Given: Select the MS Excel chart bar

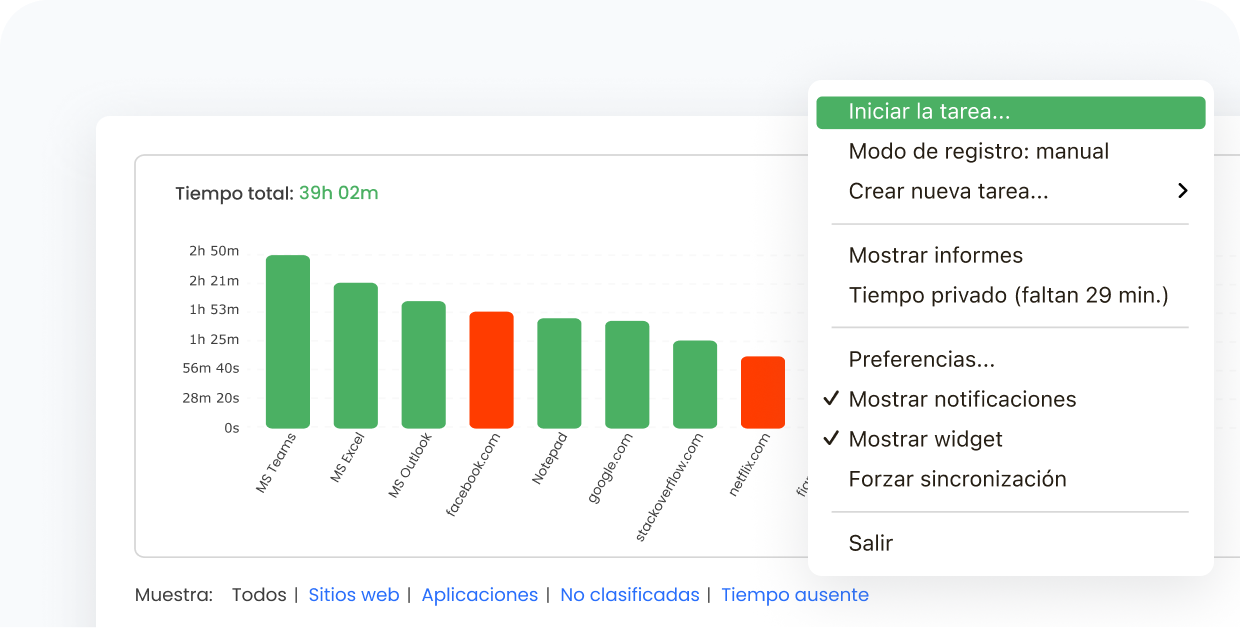Looking at the screenshot, I should pyautogui.click(x=355, y=356).
